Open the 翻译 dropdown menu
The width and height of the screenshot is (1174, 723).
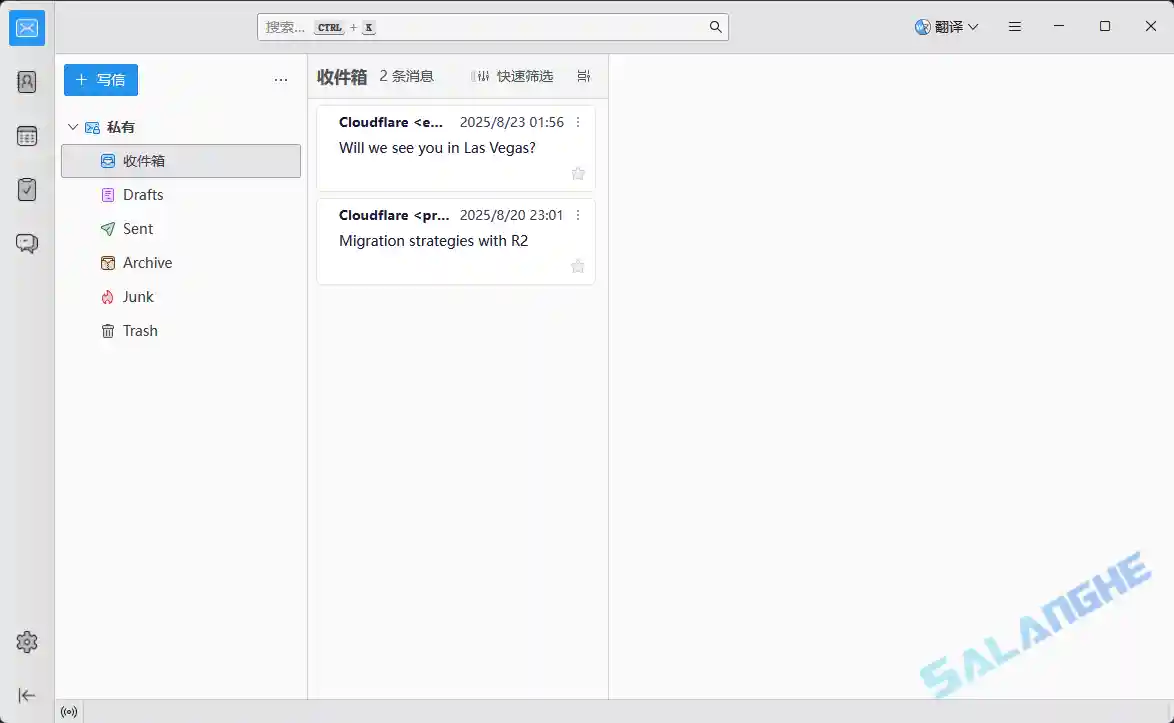click(946, 27)
